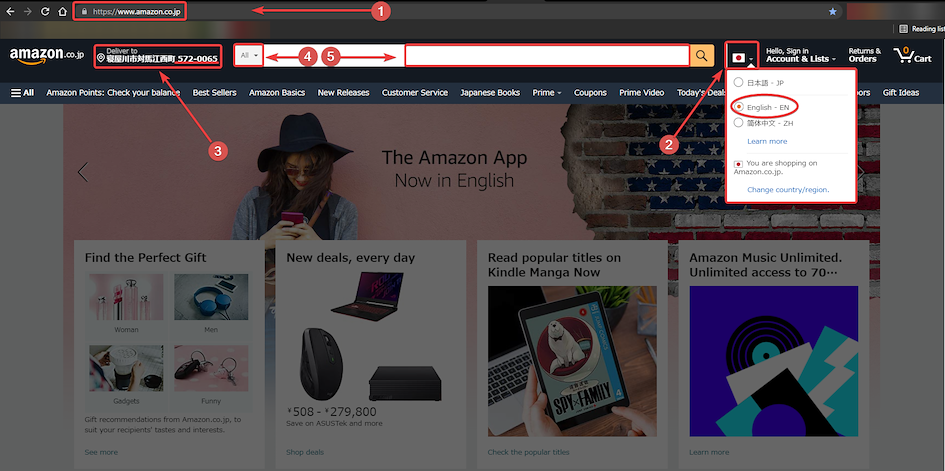Bookmark page with the star icon
The width and height of the screenshot is (945, 471).
[832, 11]
